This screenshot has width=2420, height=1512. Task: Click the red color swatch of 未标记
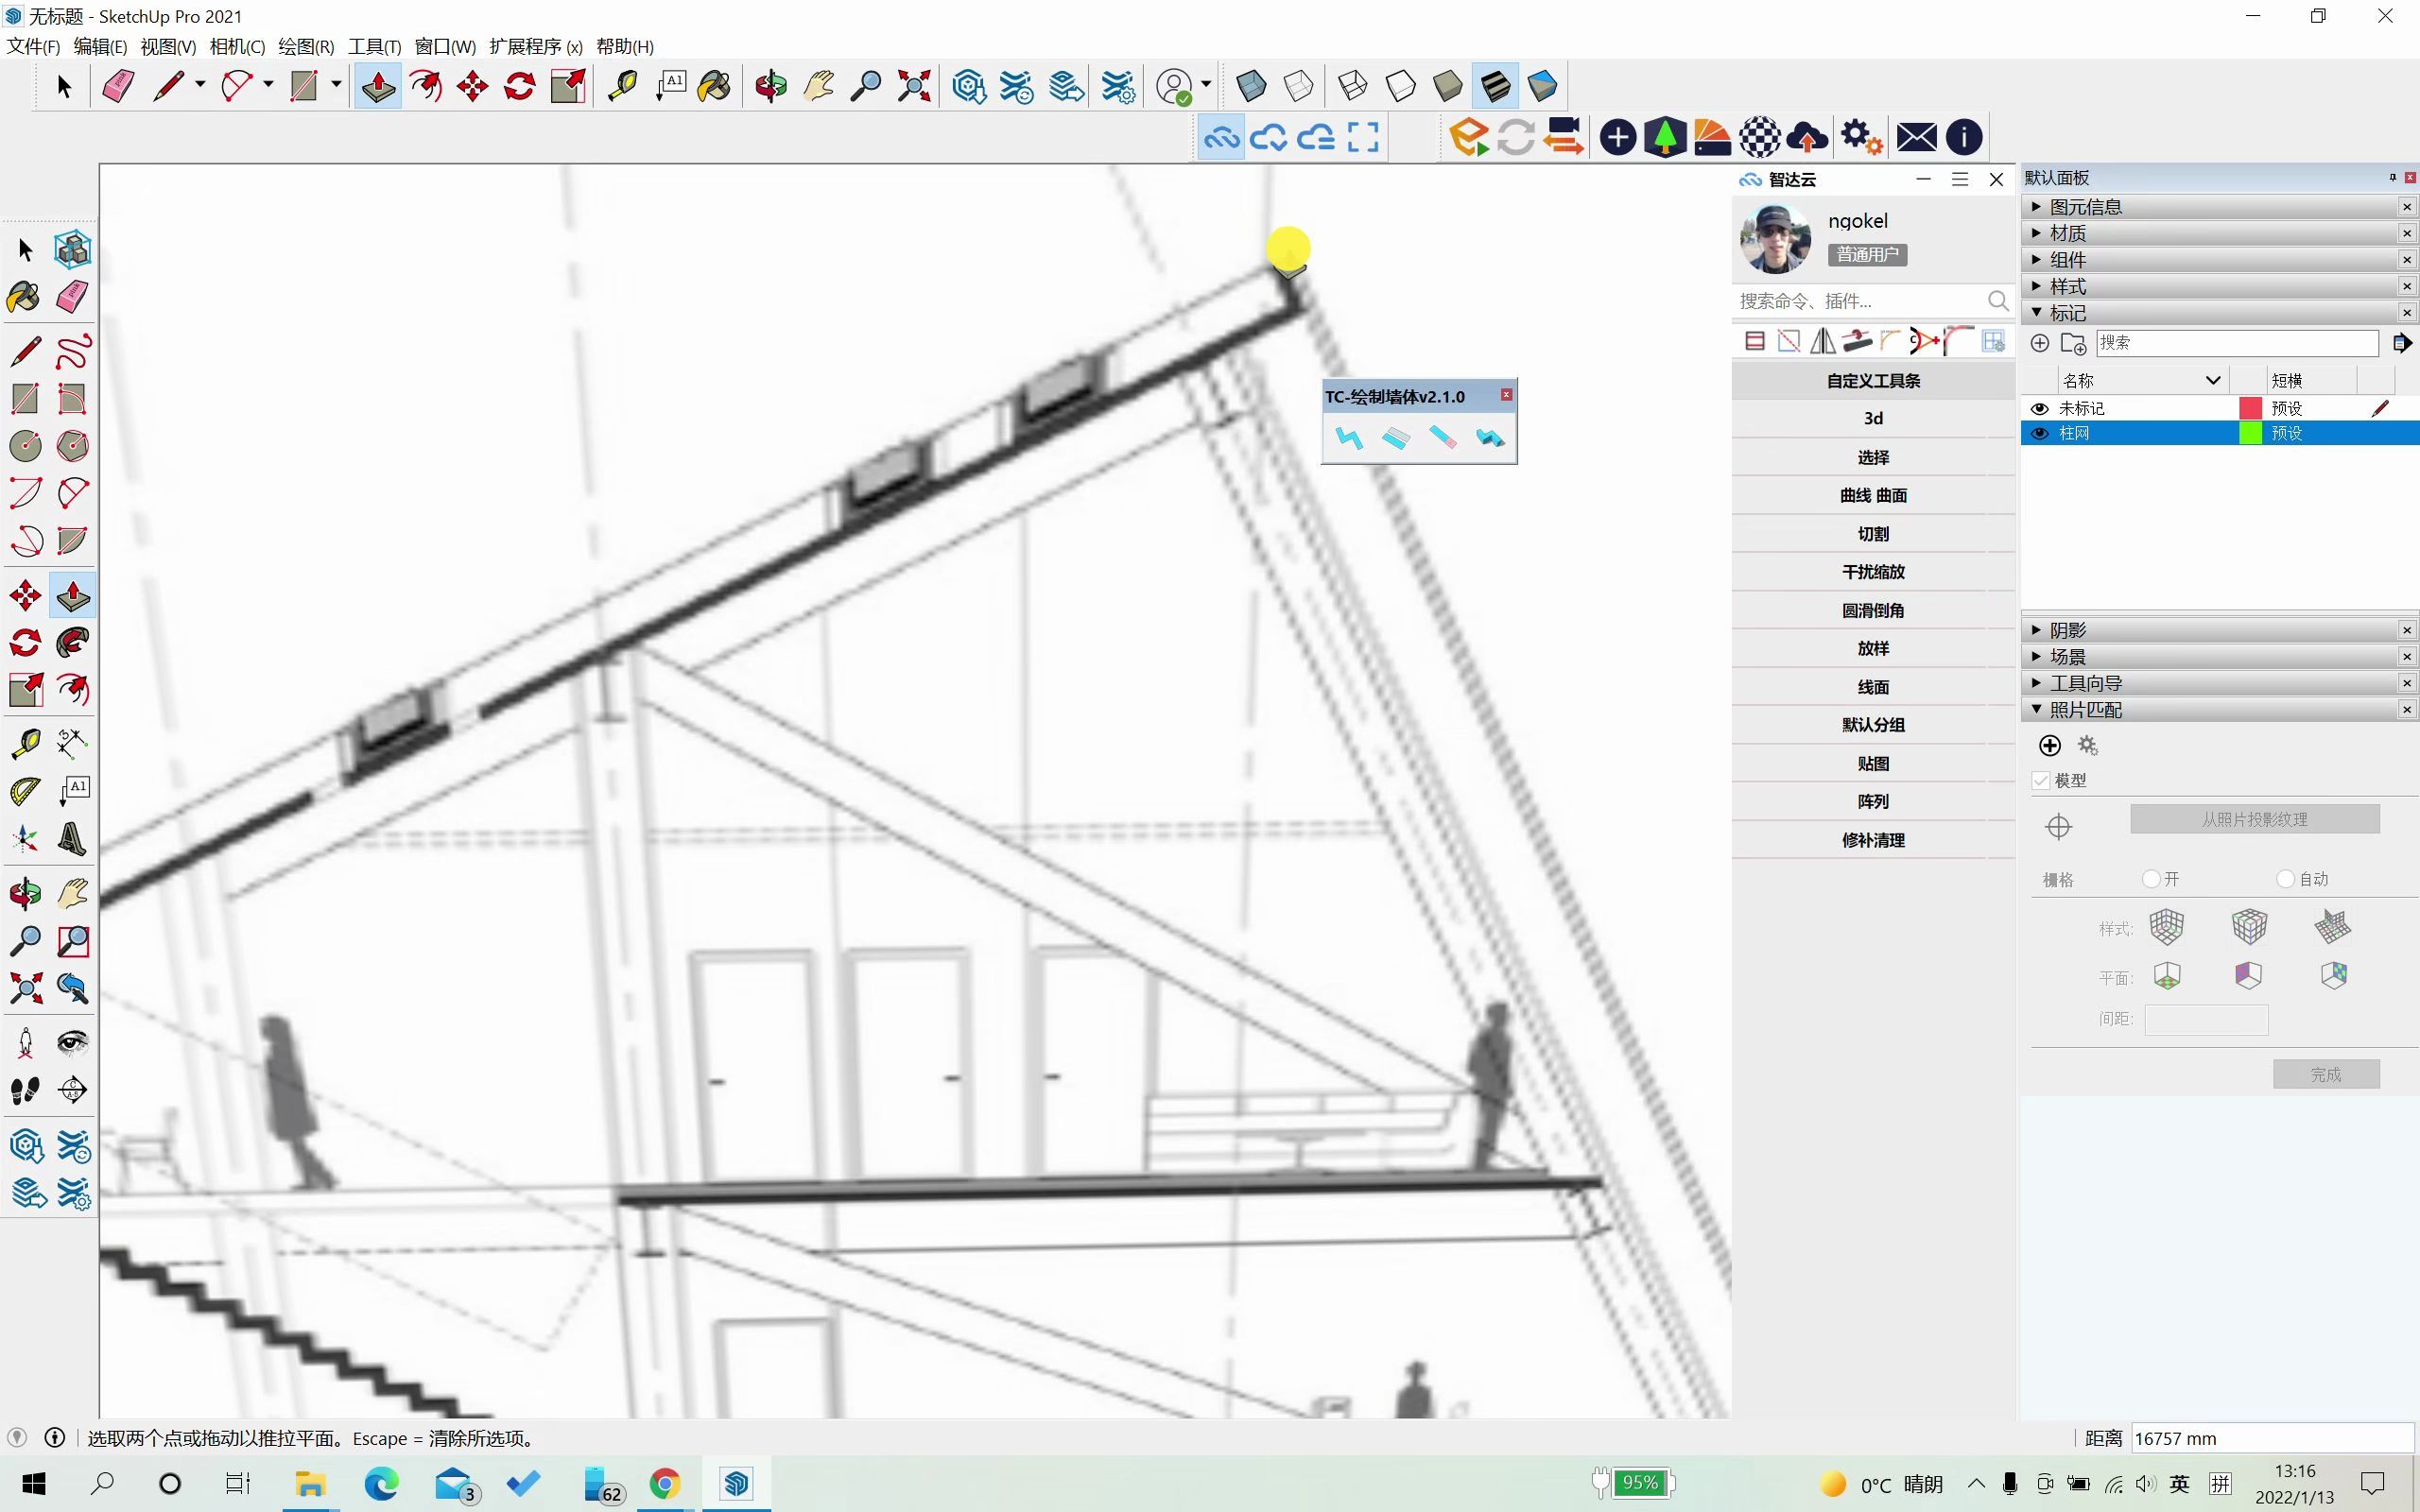(x=2250, y=408)
